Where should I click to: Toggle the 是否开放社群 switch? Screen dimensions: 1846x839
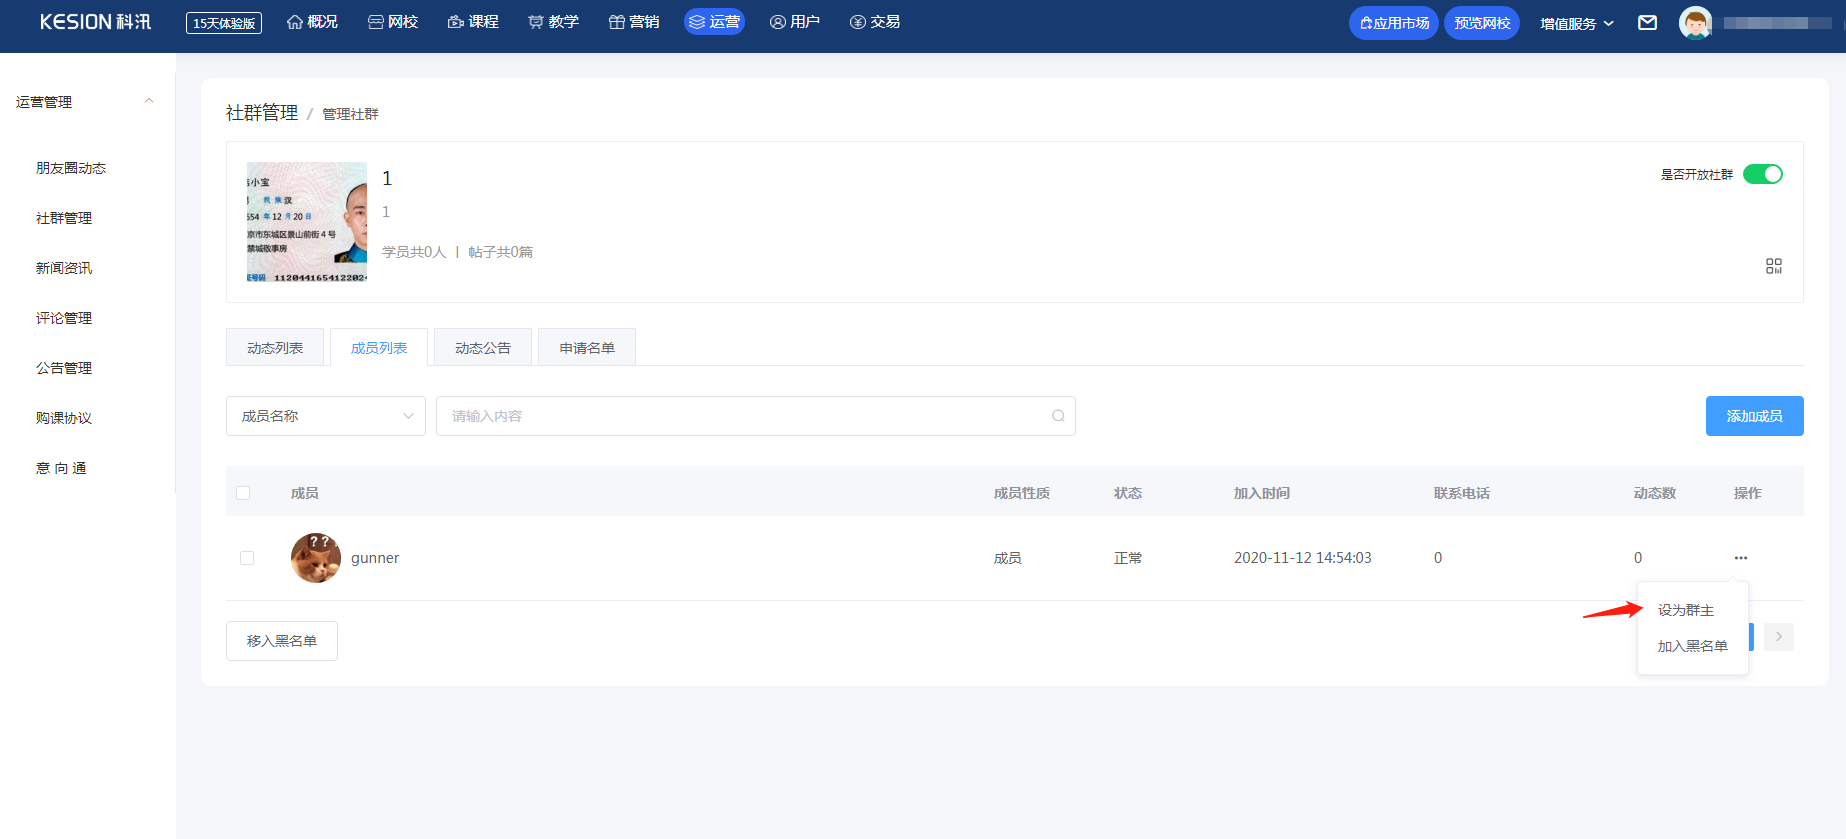1762,174
